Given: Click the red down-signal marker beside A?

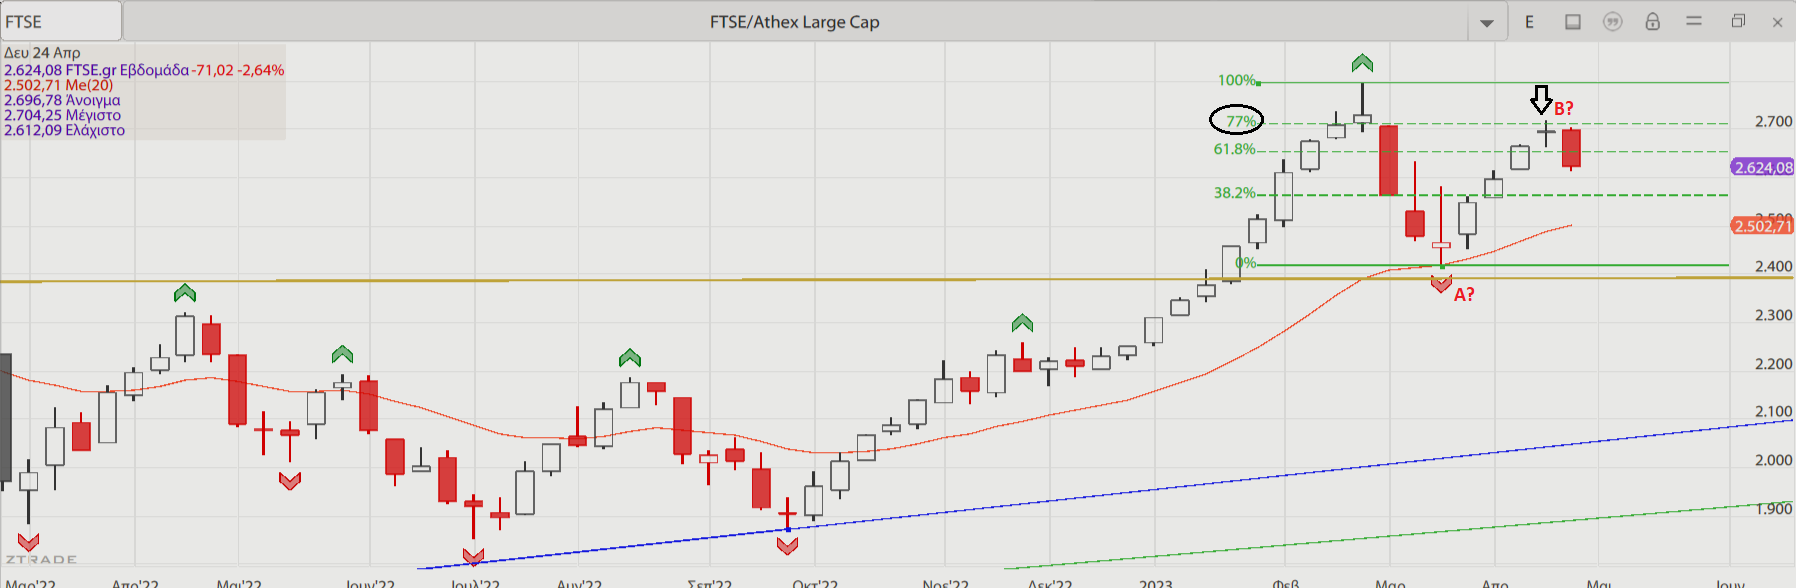Looking at the screenshot, I should pos(1441,284).
